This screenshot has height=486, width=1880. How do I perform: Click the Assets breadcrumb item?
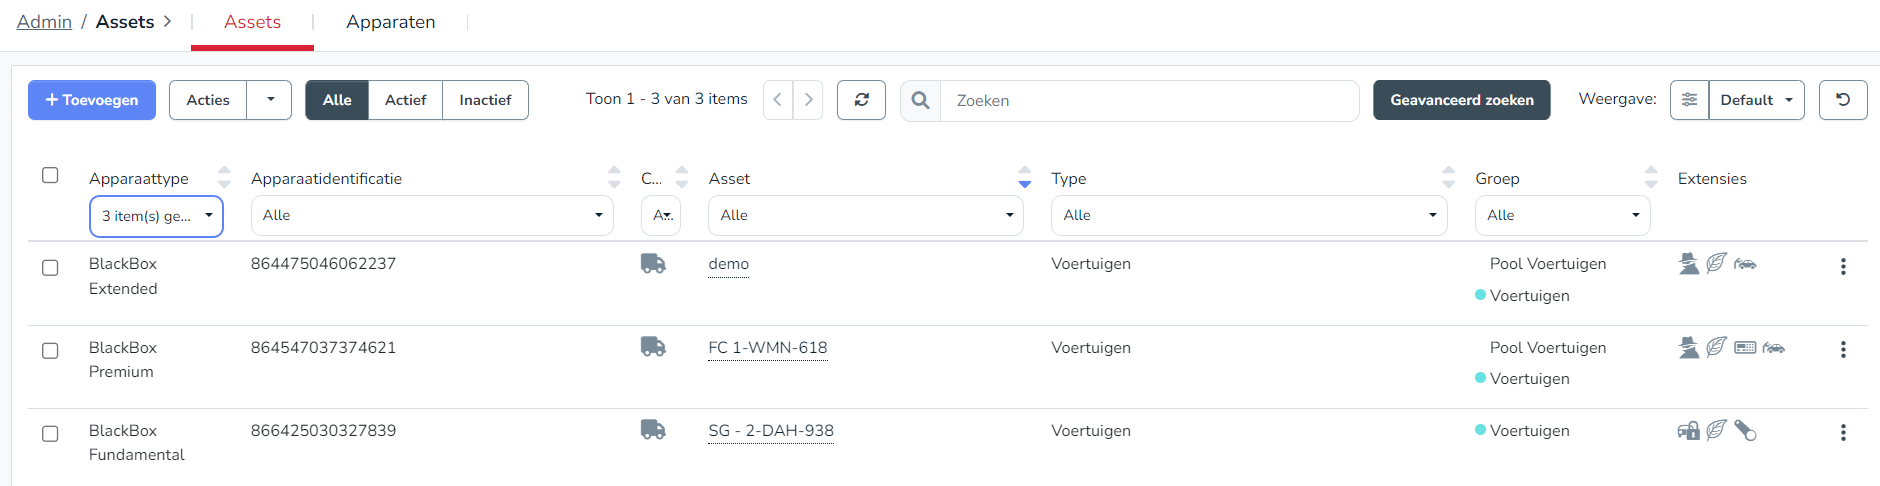click(125, 22)
